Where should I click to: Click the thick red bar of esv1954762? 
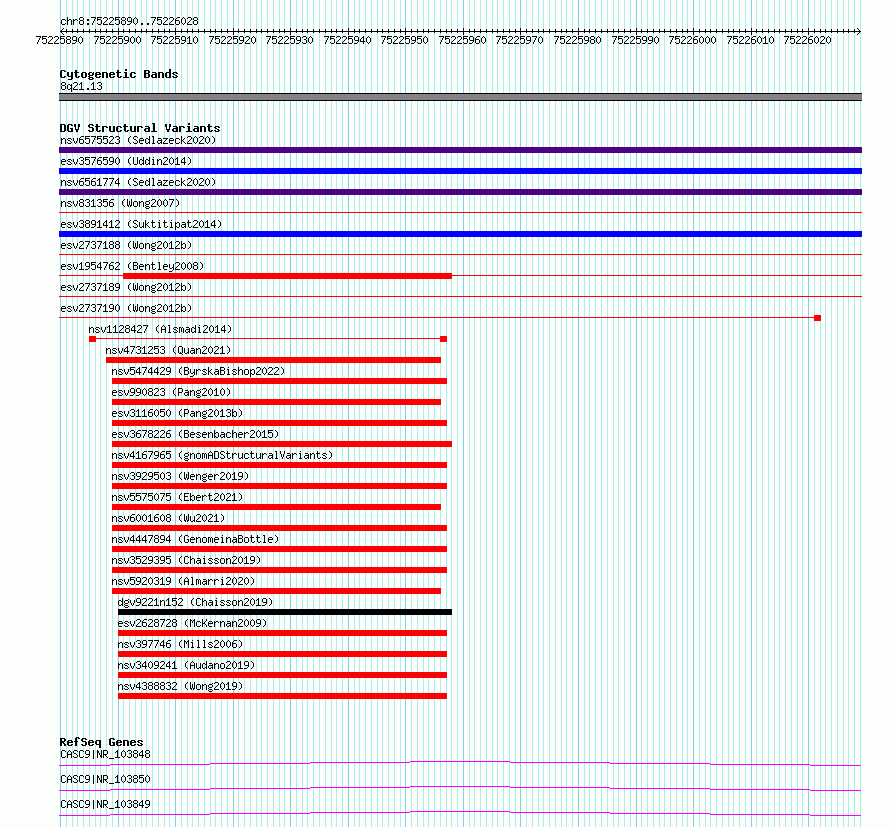tap(287, 276)
